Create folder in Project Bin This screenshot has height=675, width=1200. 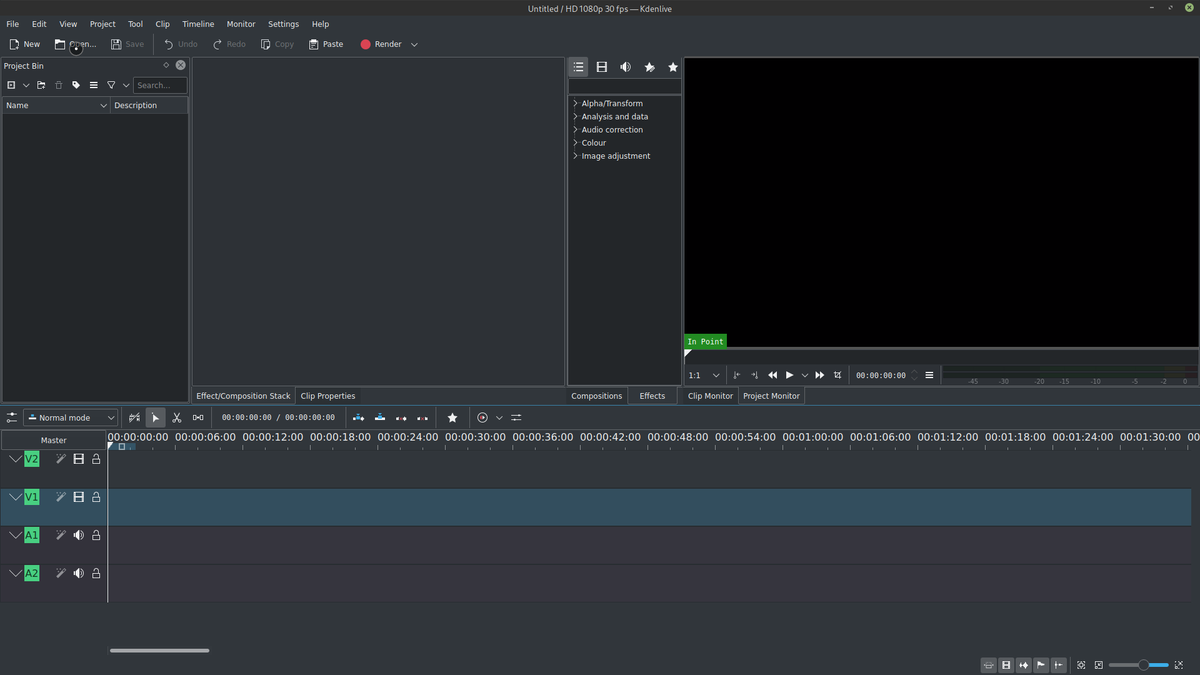(41, 85)
